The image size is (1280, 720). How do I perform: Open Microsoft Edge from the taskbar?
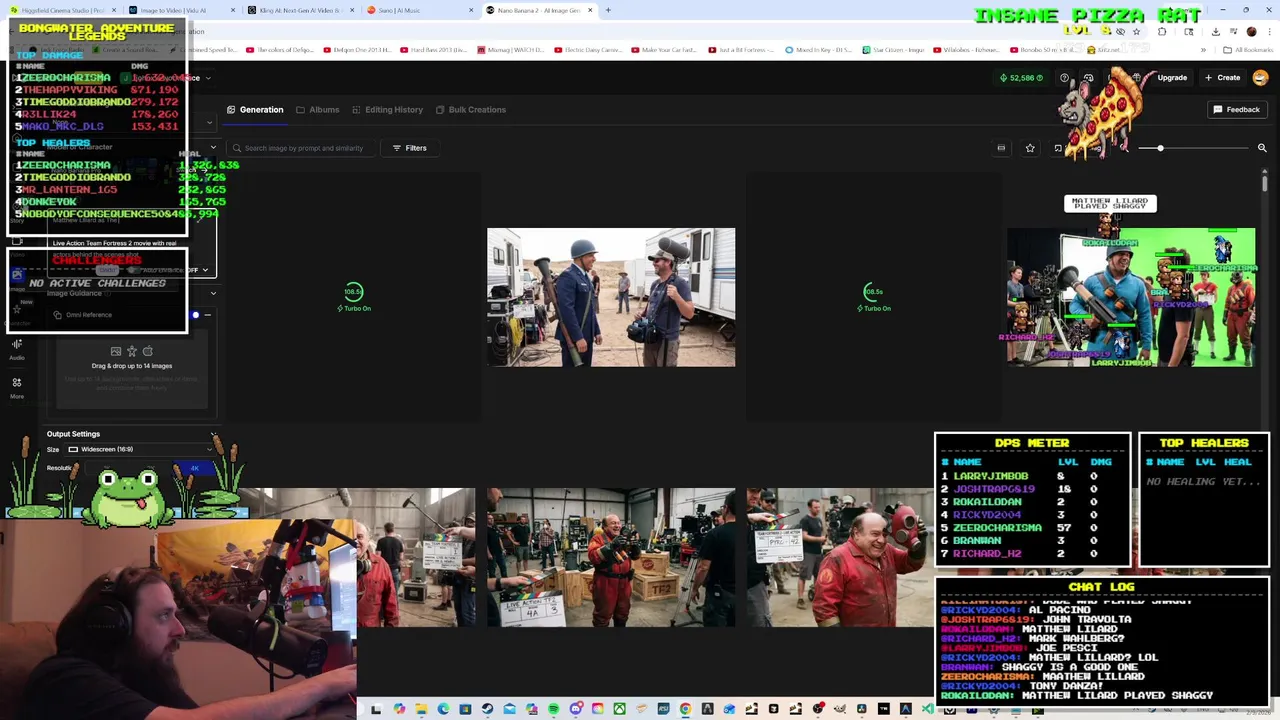click(442, 709)
